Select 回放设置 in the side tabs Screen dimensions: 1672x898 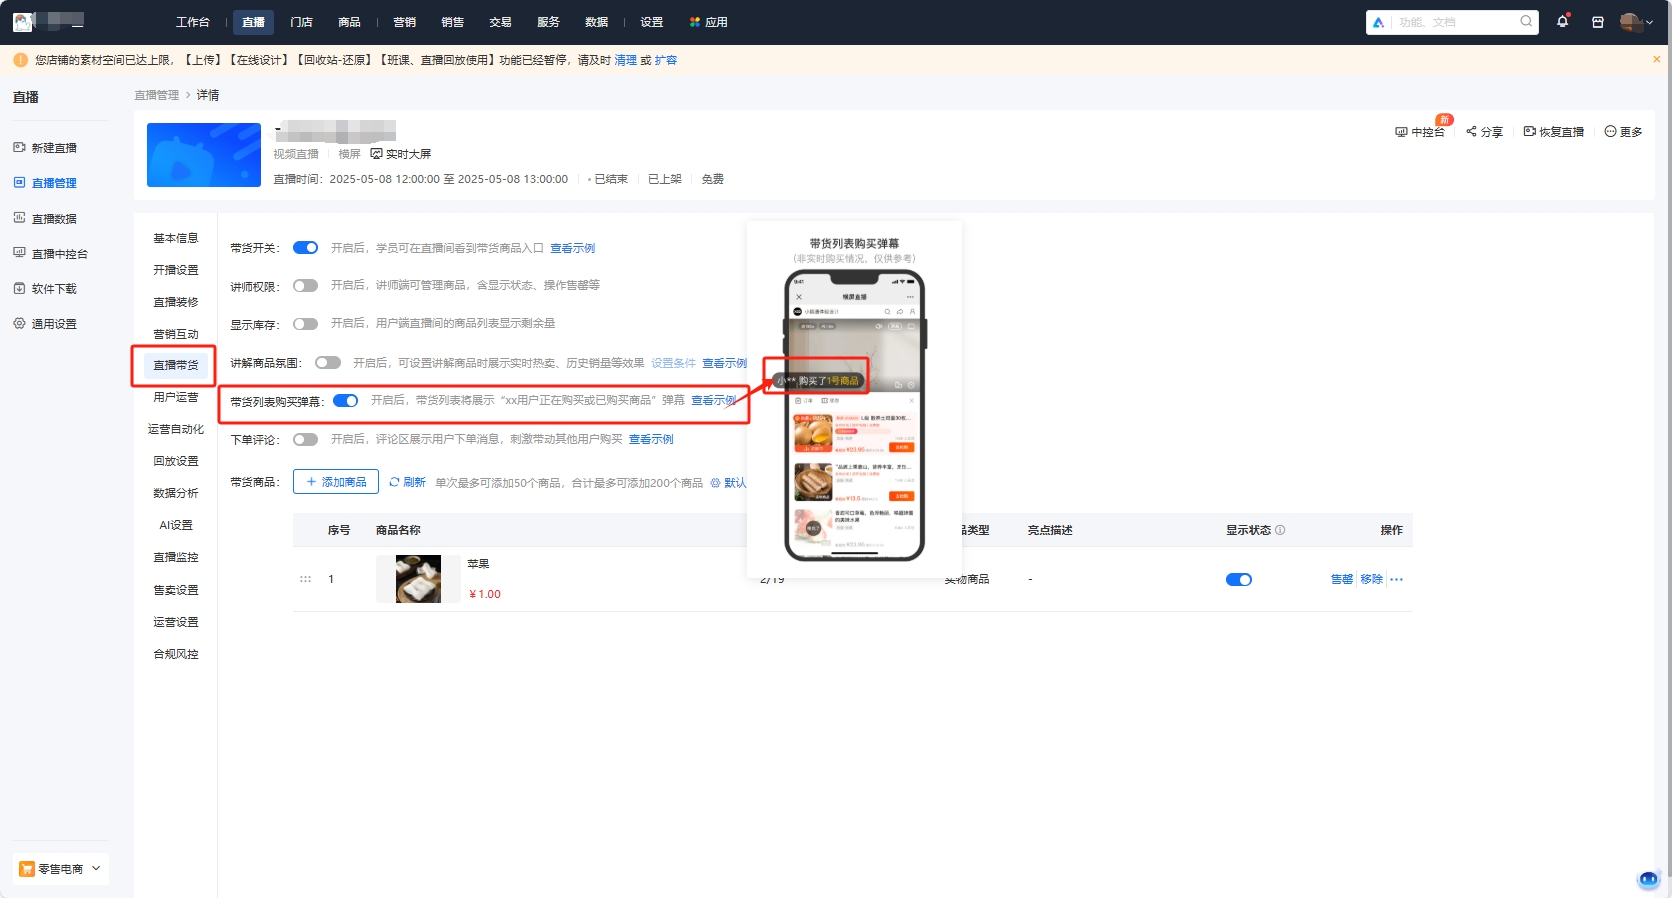point(176,461)
